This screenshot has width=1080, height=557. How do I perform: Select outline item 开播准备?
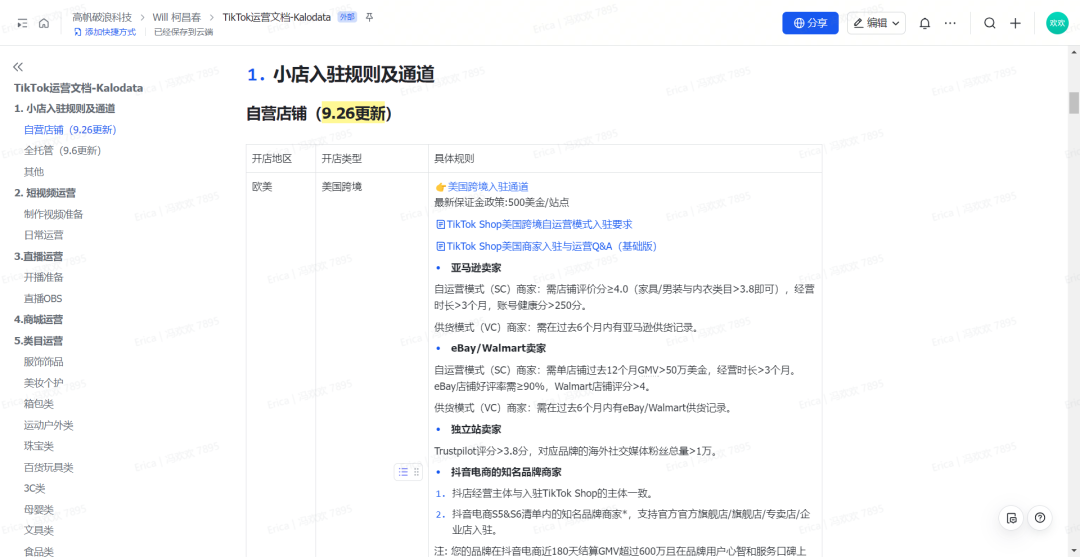(x=43, y=277)
